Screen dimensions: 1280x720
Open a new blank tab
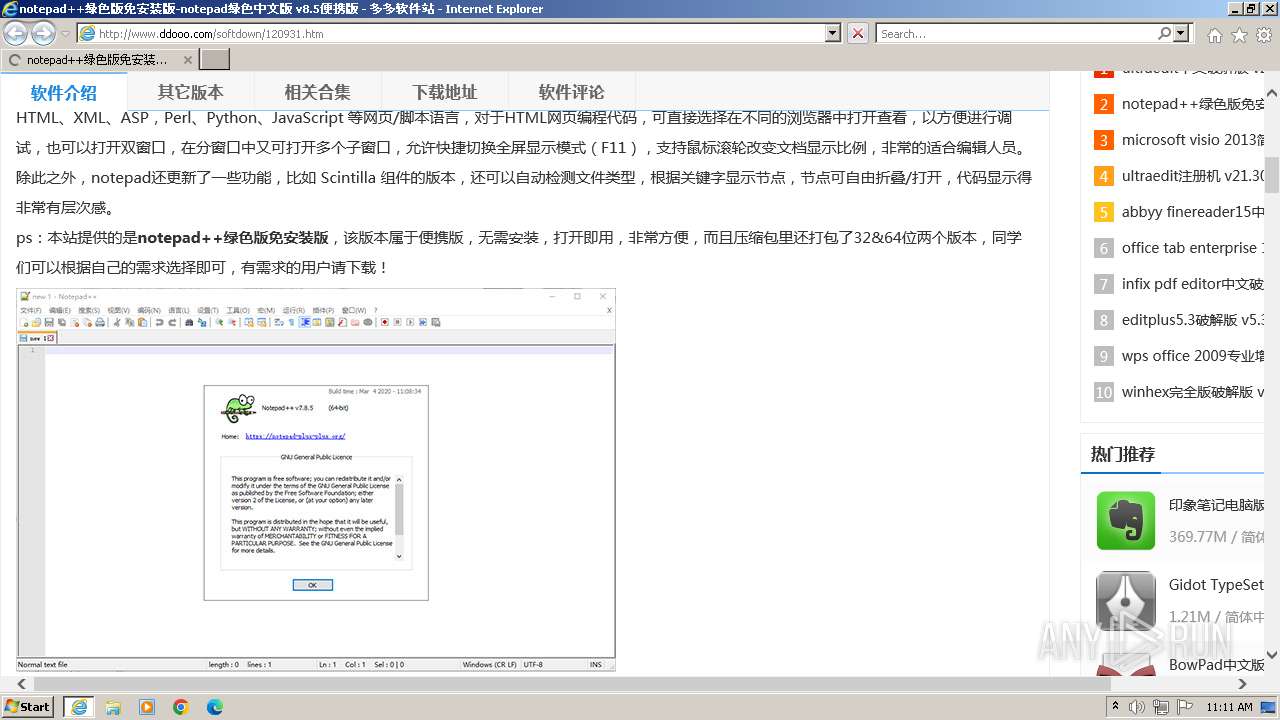coord(215,60)
